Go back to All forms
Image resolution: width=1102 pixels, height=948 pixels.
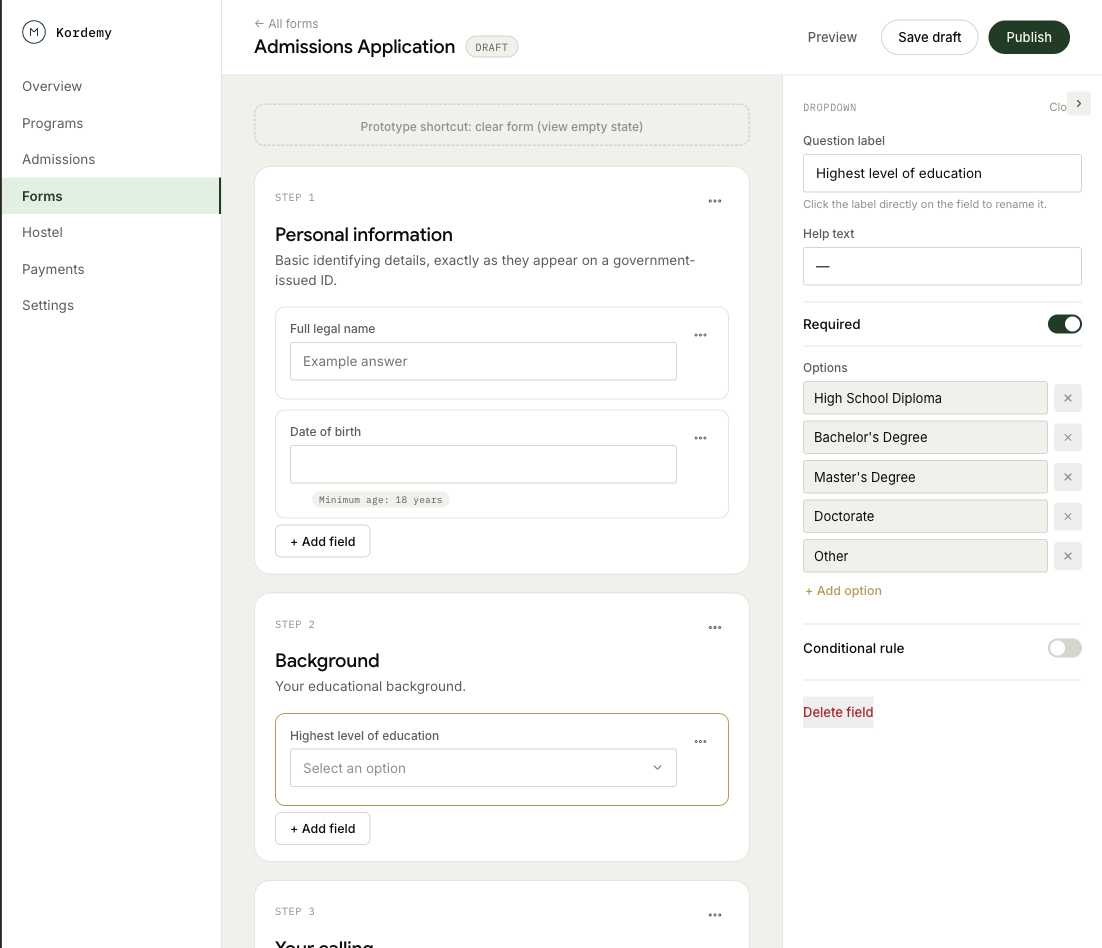click(x=286, y=24)
